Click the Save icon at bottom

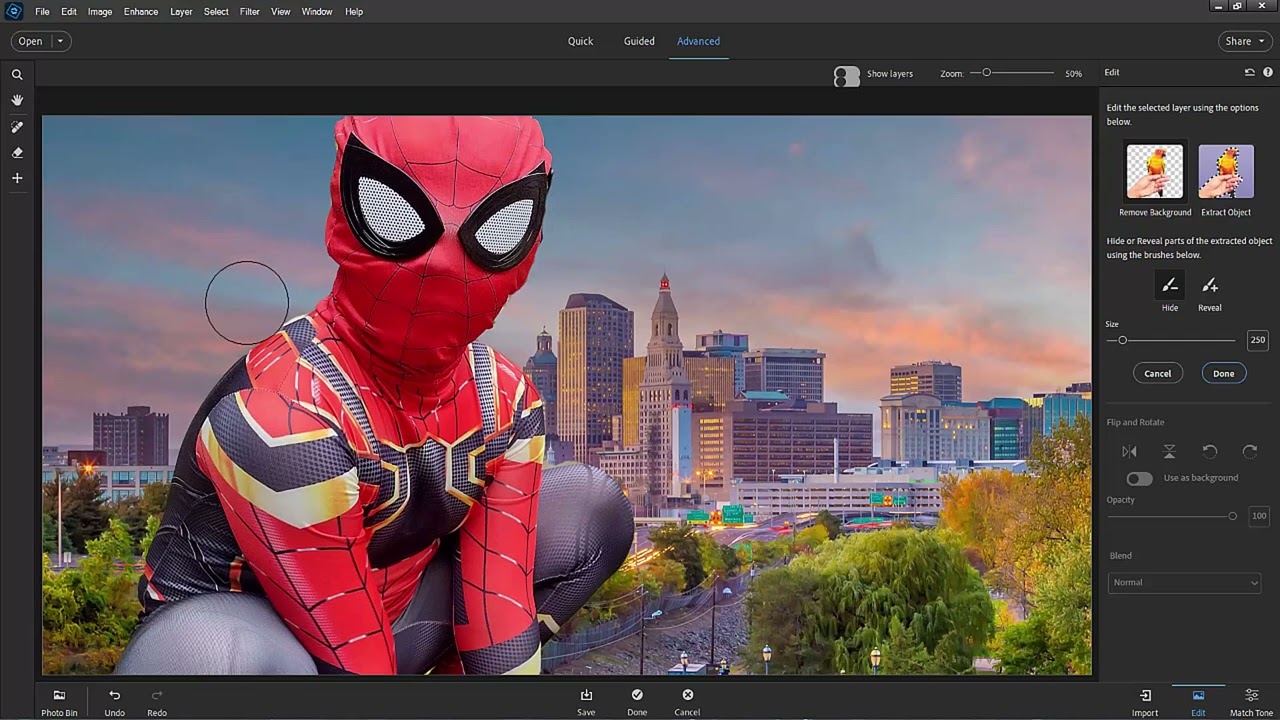pyautogui.click(x=586, y=702)
